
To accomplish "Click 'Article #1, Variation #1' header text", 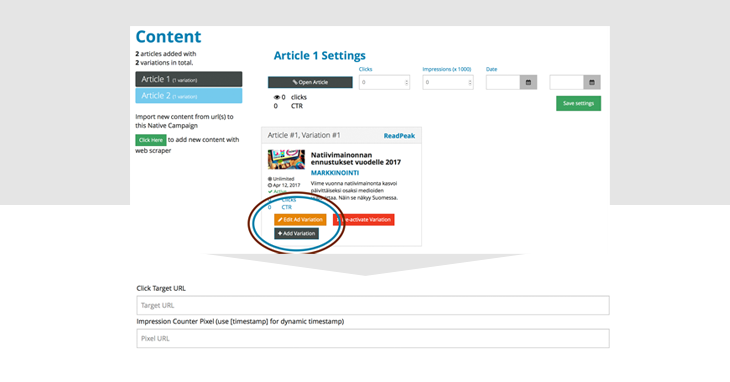I will [304, 135].
